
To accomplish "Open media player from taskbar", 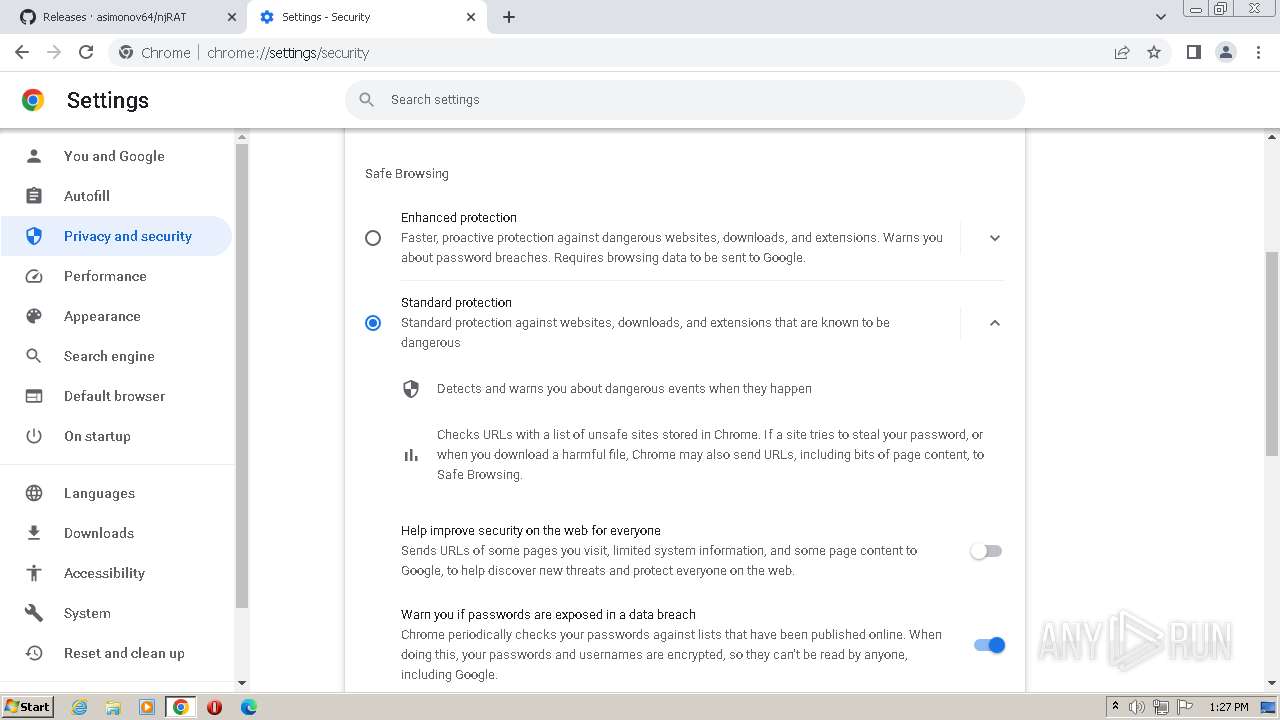I will click(147, 707).
